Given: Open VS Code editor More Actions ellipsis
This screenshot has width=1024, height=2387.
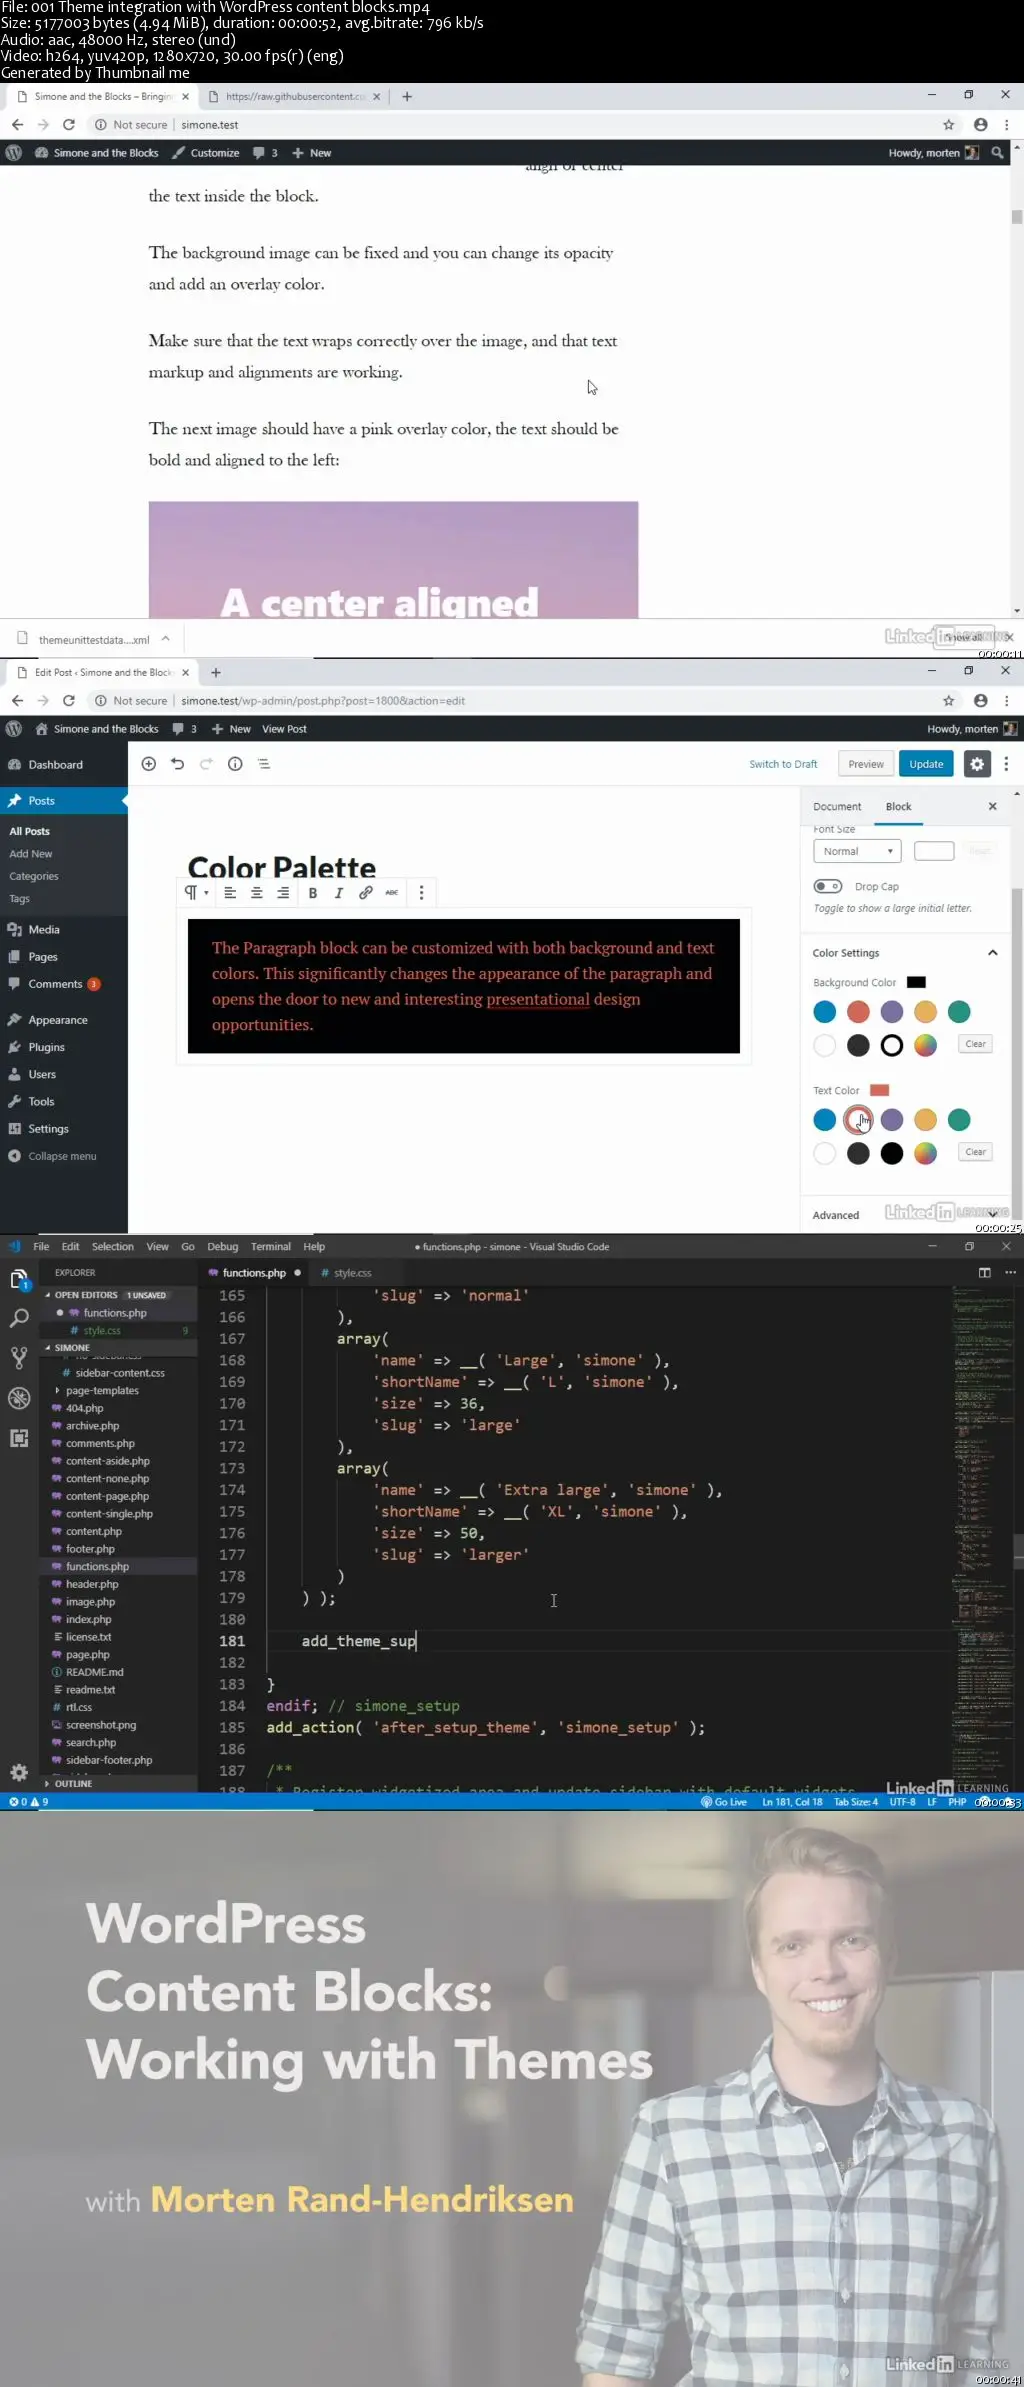Looking at the screenshot, I should pos(1010,1273).
